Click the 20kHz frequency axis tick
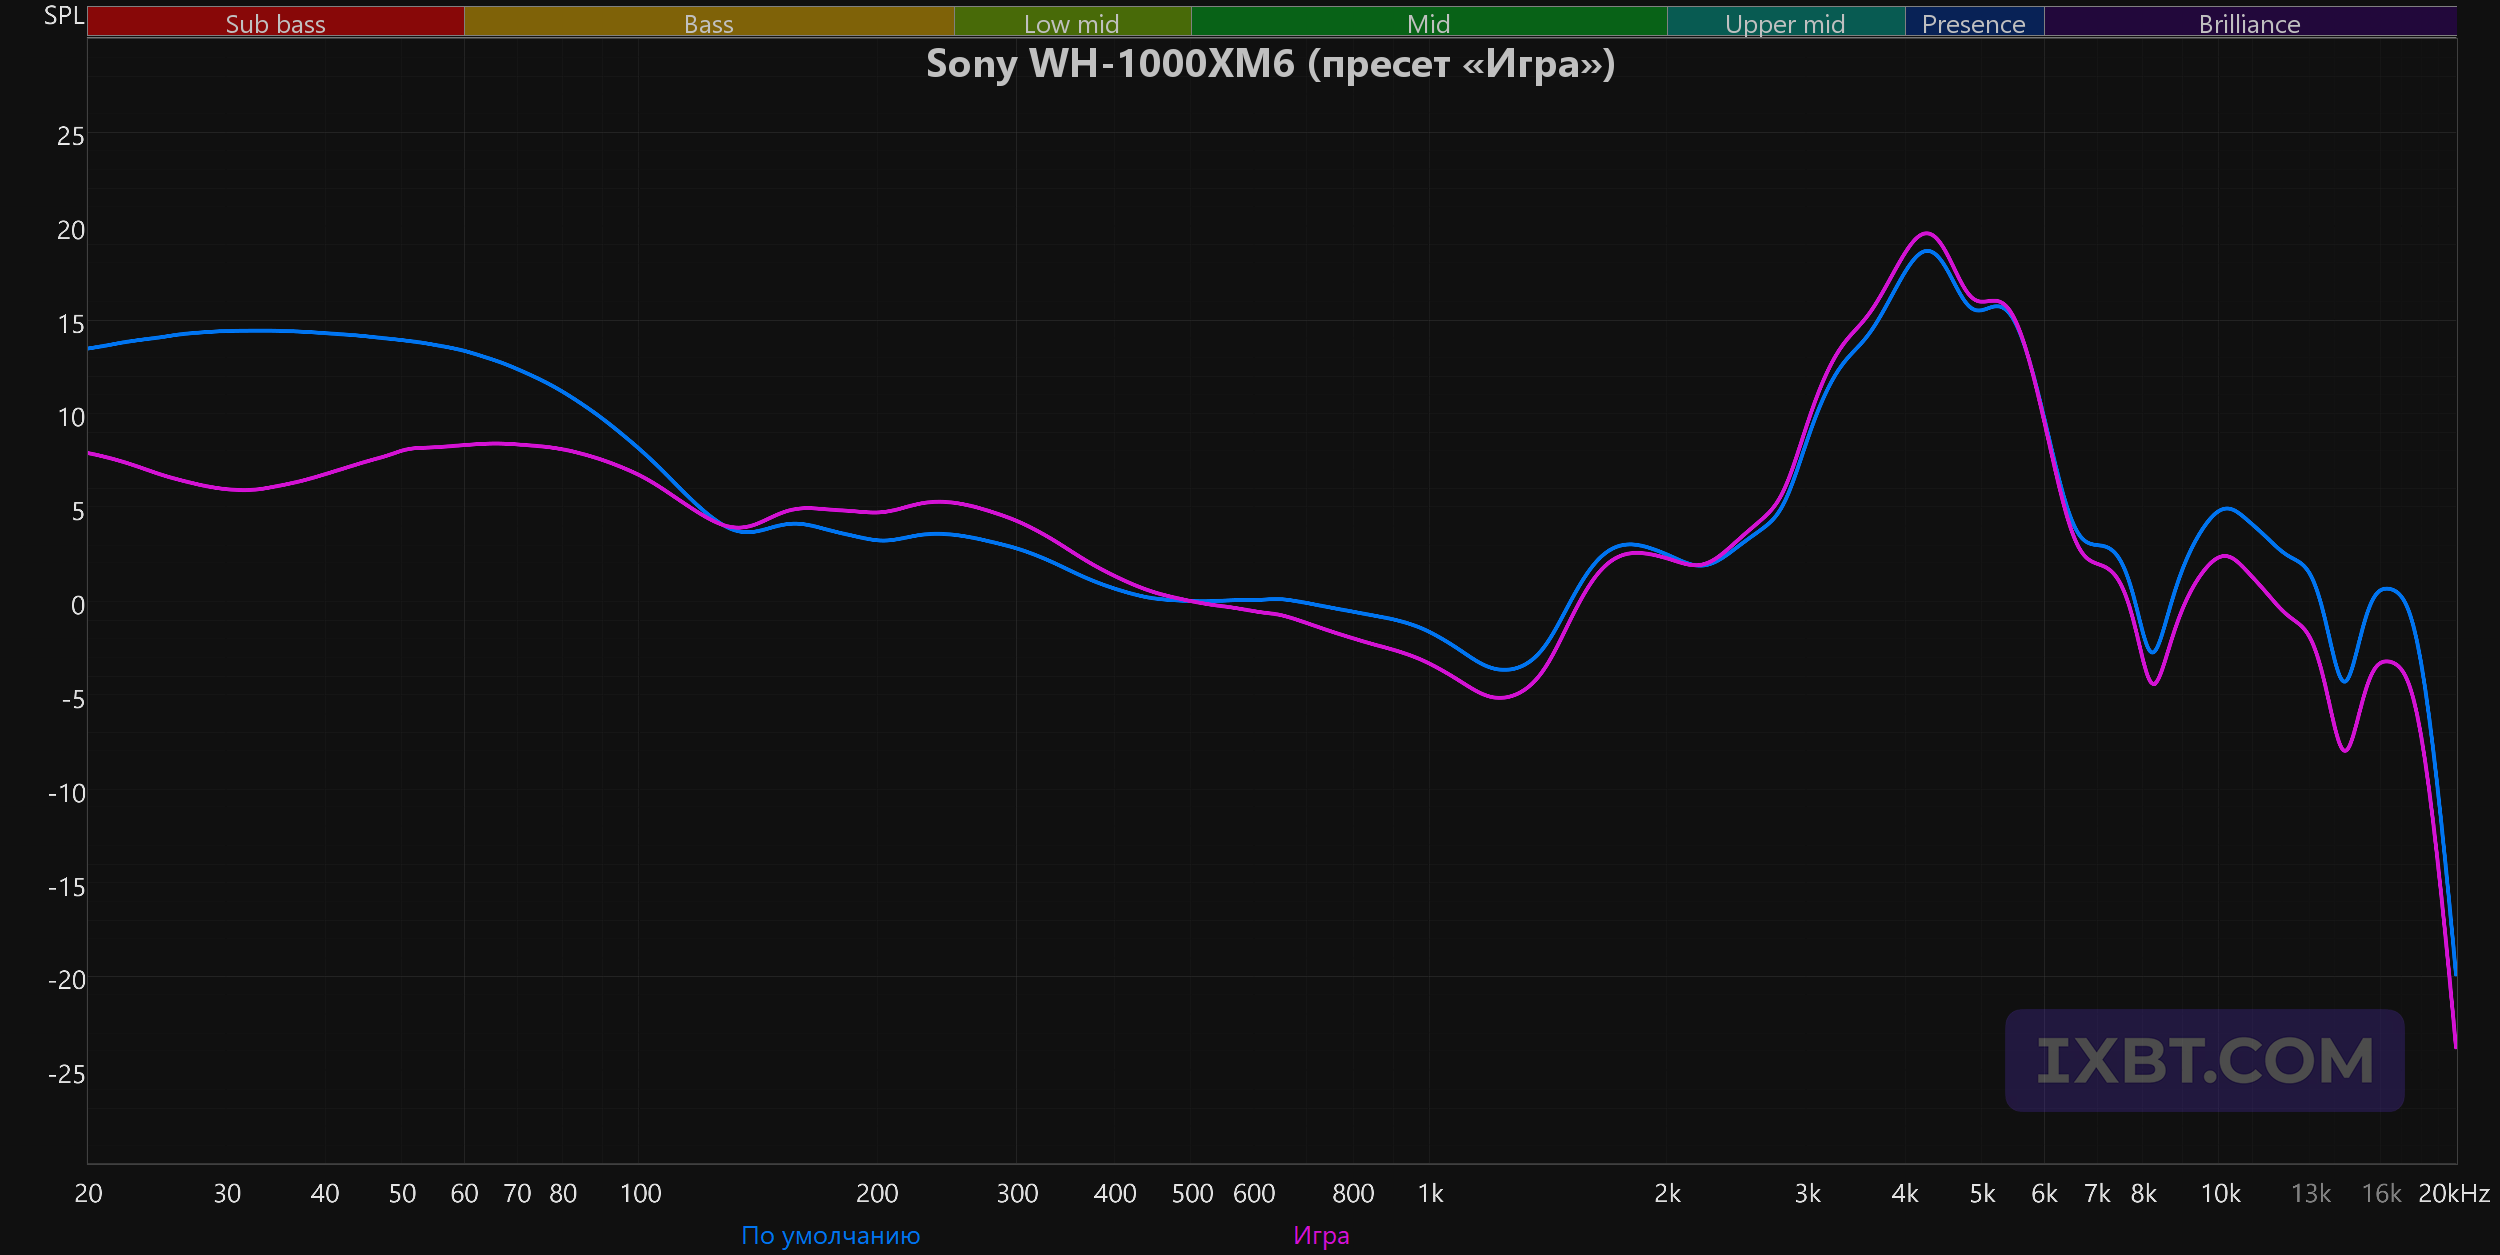The image size is (2500, 1255). point(2454,1194)
